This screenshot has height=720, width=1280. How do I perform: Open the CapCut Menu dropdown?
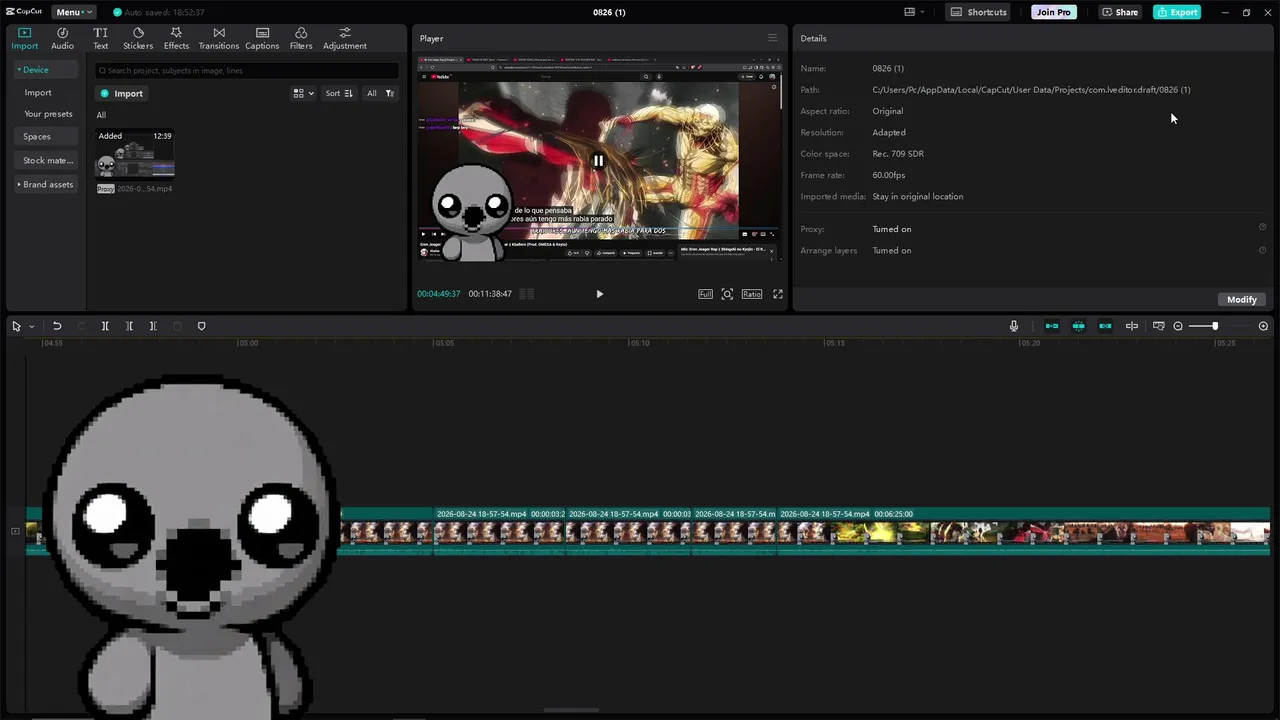[x=73, y=12]
